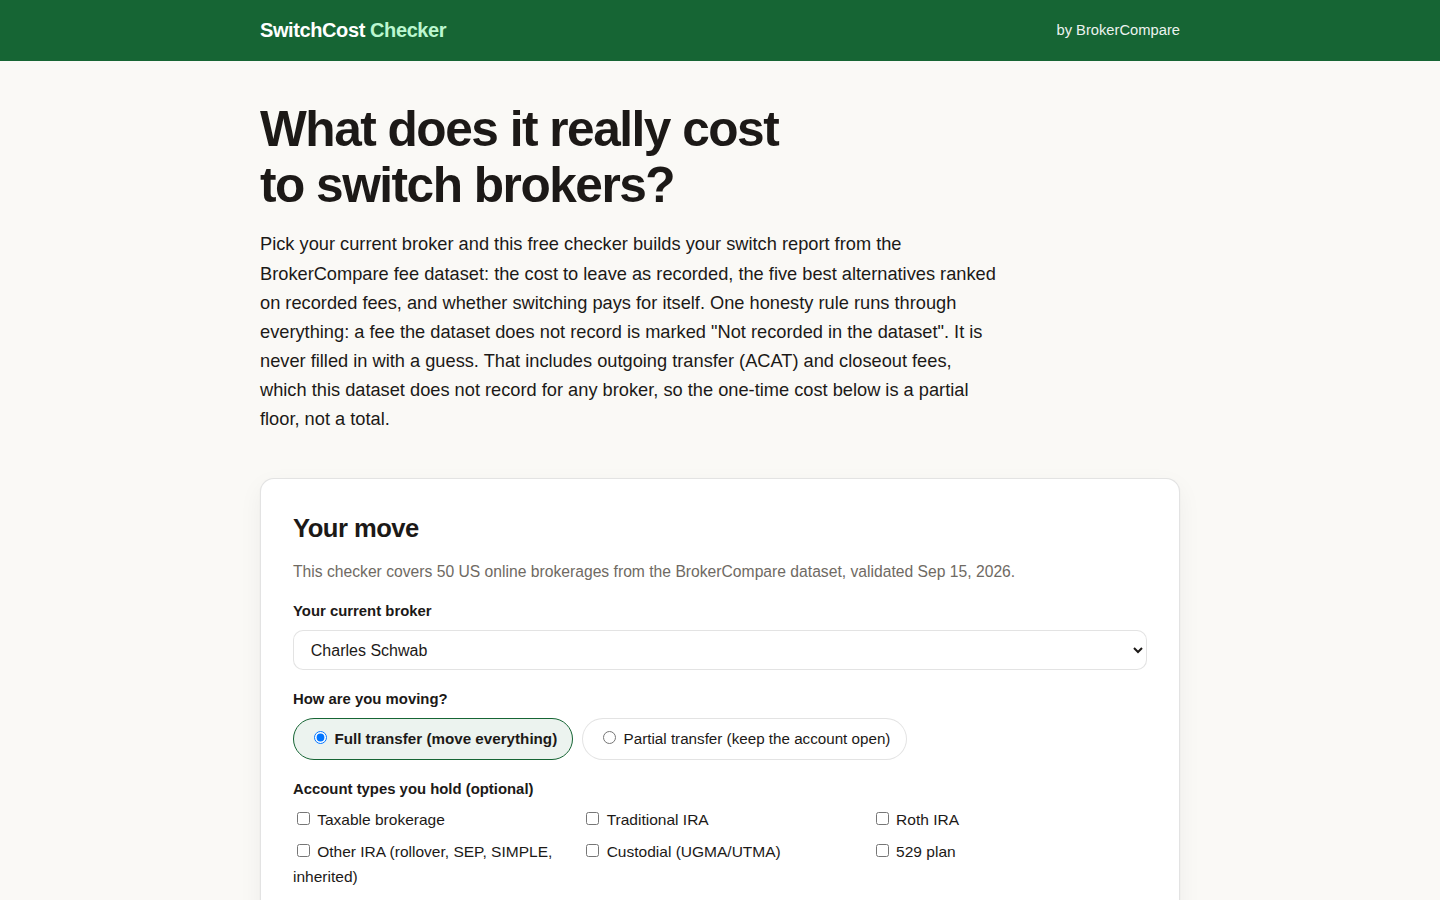Click the 'Your current broker' label

362,611
